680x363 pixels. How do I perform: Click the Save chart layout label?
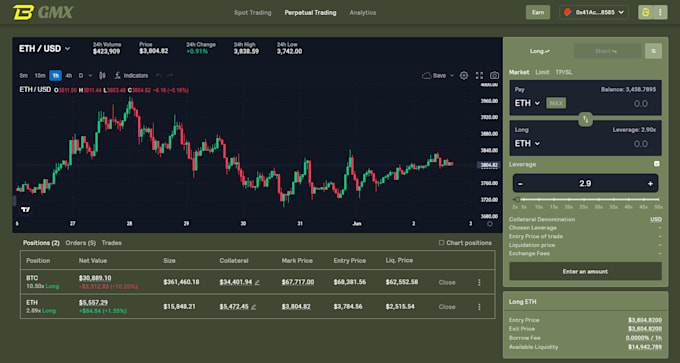(x=439, y=75)
